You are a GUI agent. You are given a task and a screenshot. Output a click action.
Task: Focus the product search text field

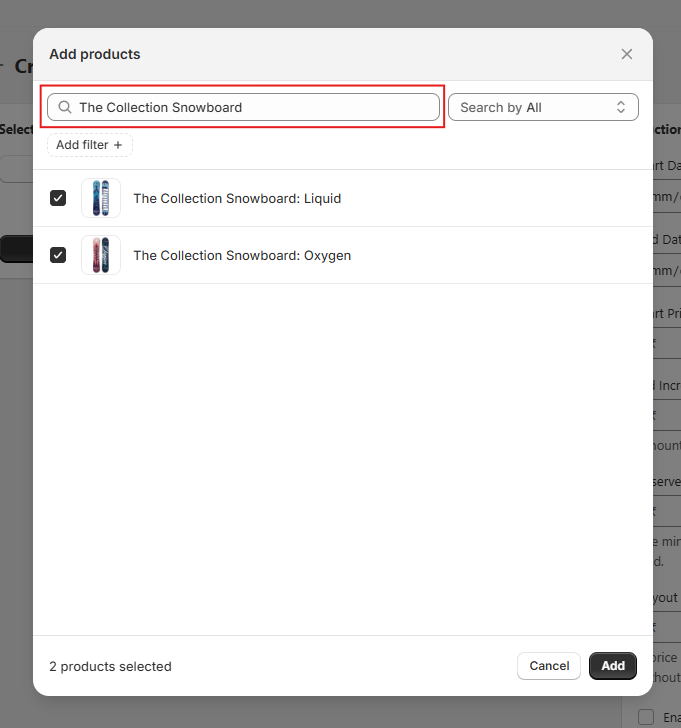[x=255, y=107]
